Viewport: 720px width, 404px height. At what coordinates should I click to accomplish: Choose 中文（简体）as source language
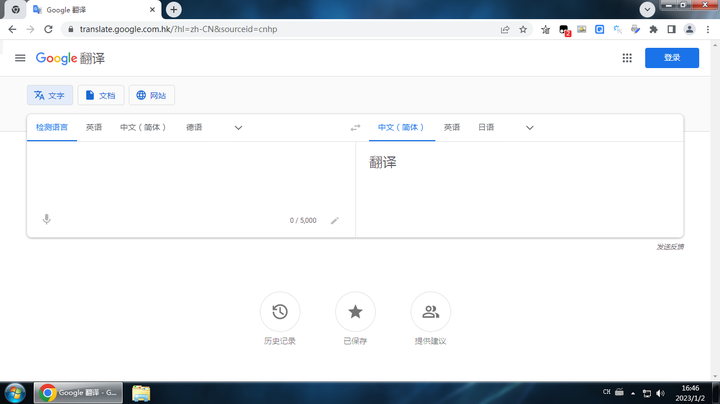coord(143,127)
